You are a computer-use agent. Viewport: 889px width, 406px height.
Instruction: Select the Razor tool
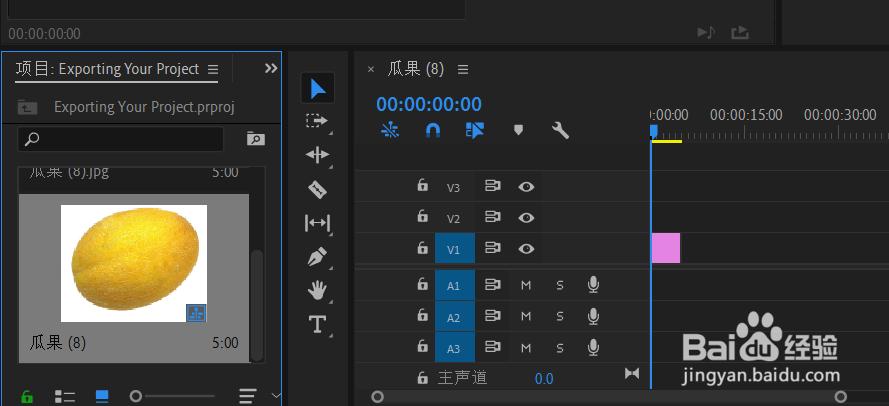[318, 188]
